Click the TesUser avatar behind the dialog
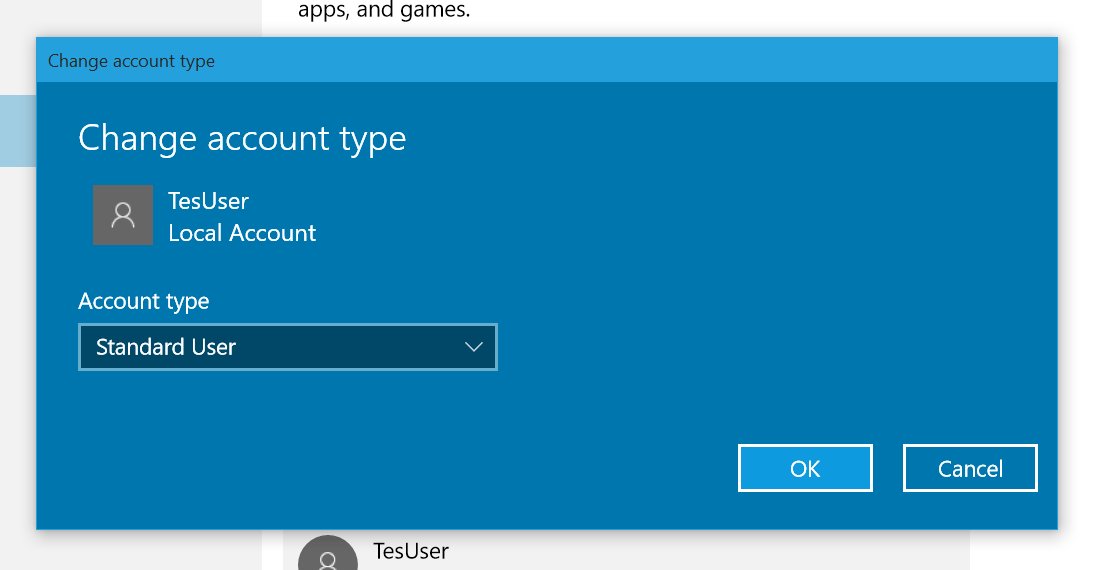 [x=328, y=555]
